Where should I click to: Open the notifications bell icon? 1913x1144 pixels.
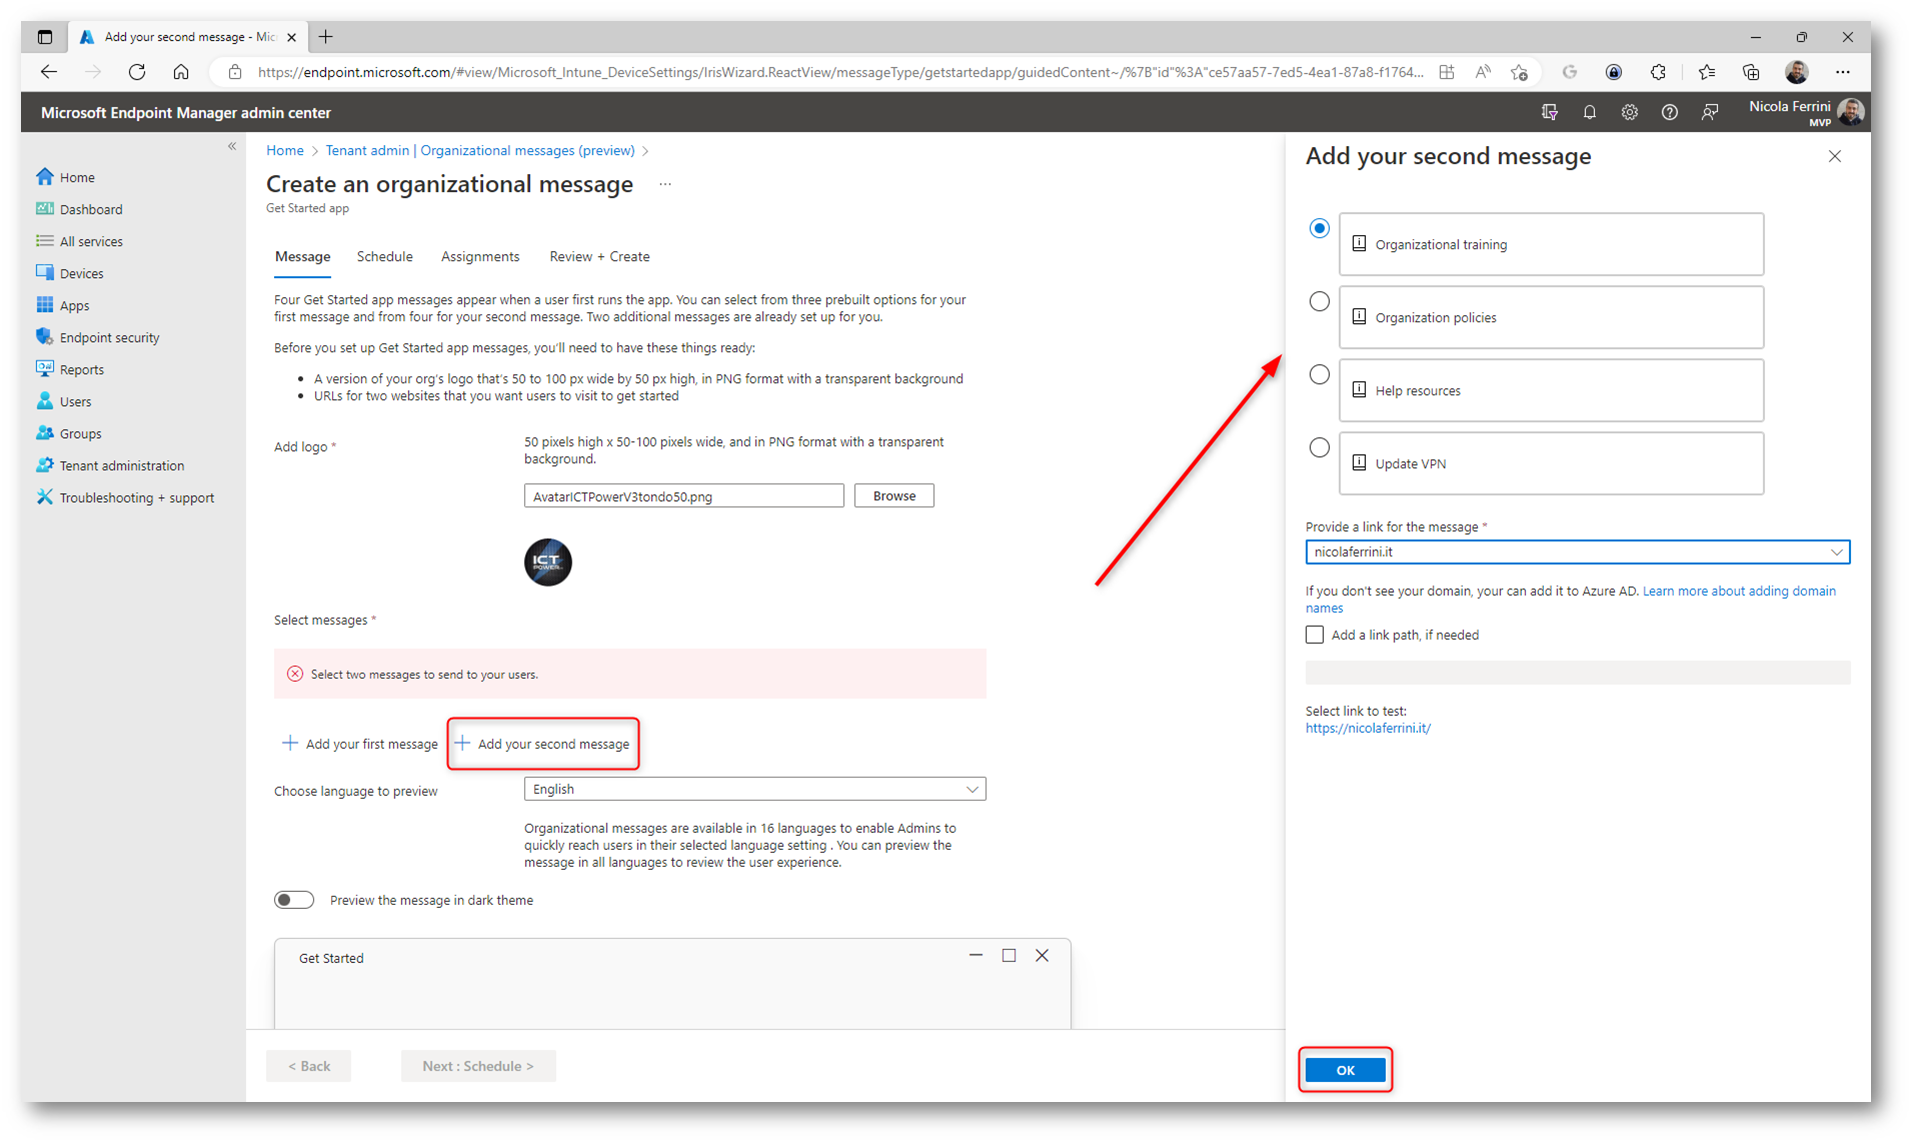(1589, 112)
